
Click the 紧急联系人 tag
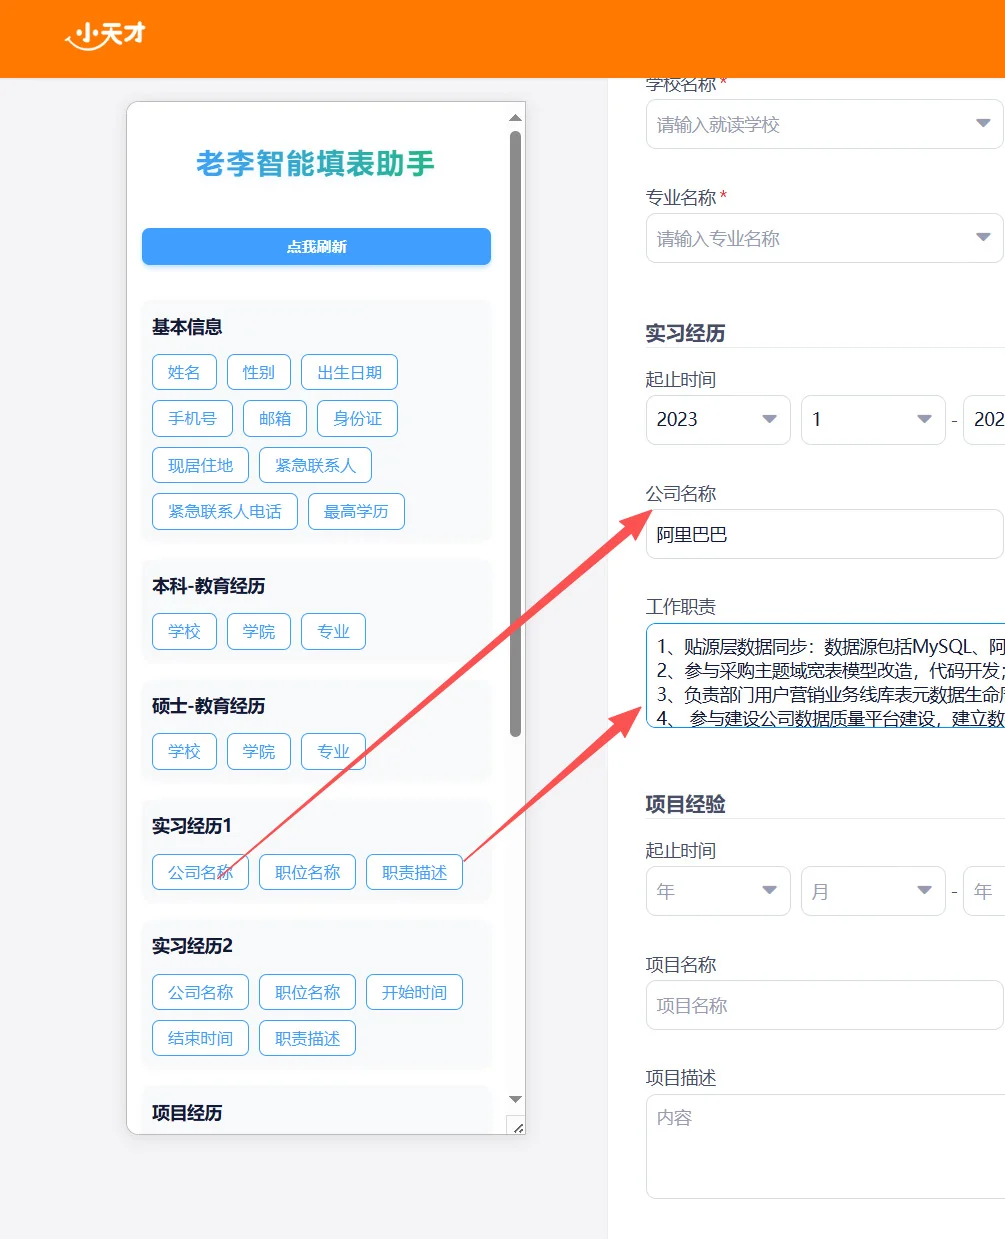[315, 465]
